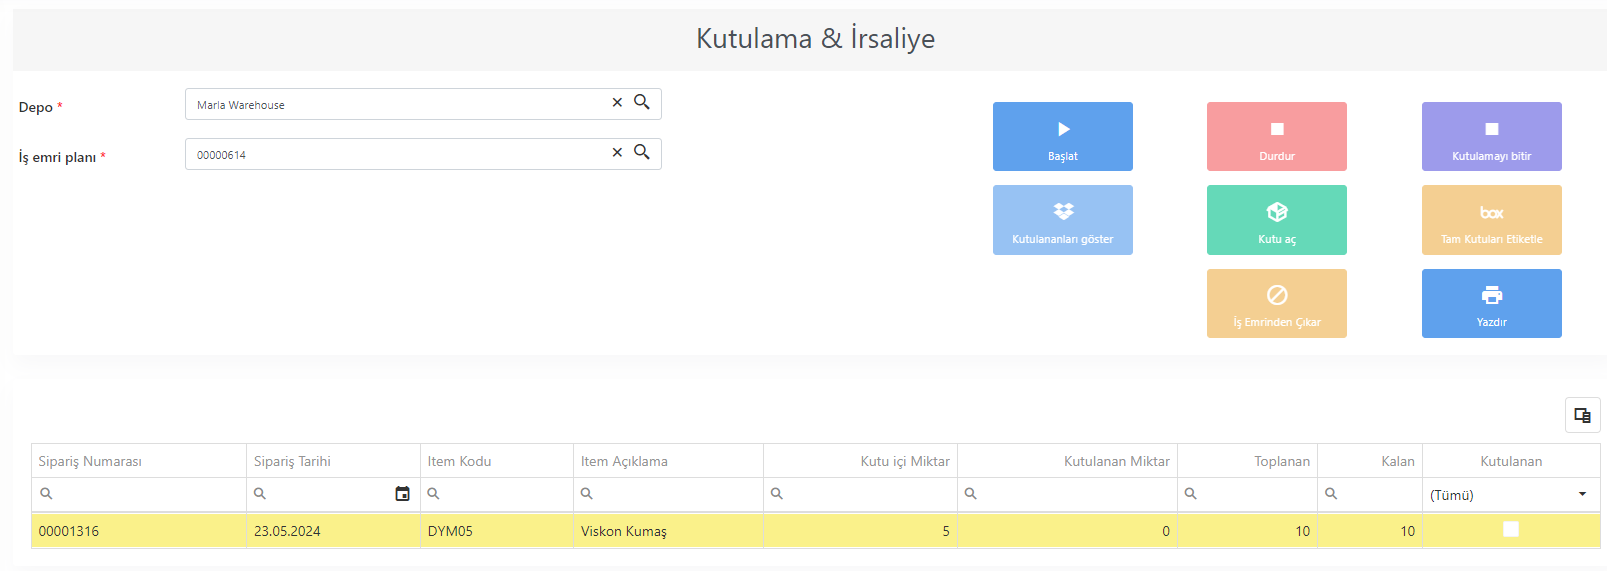This screenshot has height=571, width=1607.
Task: Click the Durdur stop button
Action: pos(1276,136)
